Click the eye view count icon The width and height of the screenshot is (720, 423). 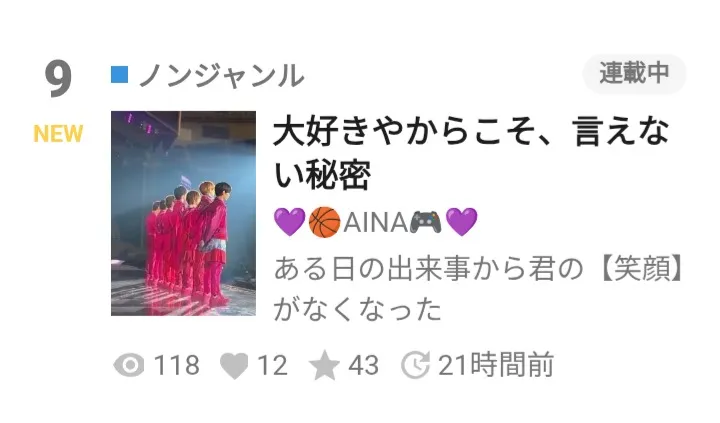(x=129, y=366)
